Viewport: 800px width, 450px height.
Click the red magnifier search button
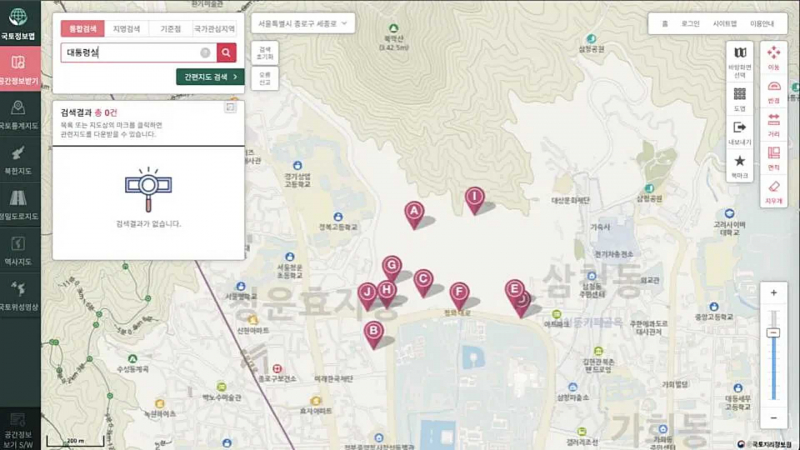[227, 53]
